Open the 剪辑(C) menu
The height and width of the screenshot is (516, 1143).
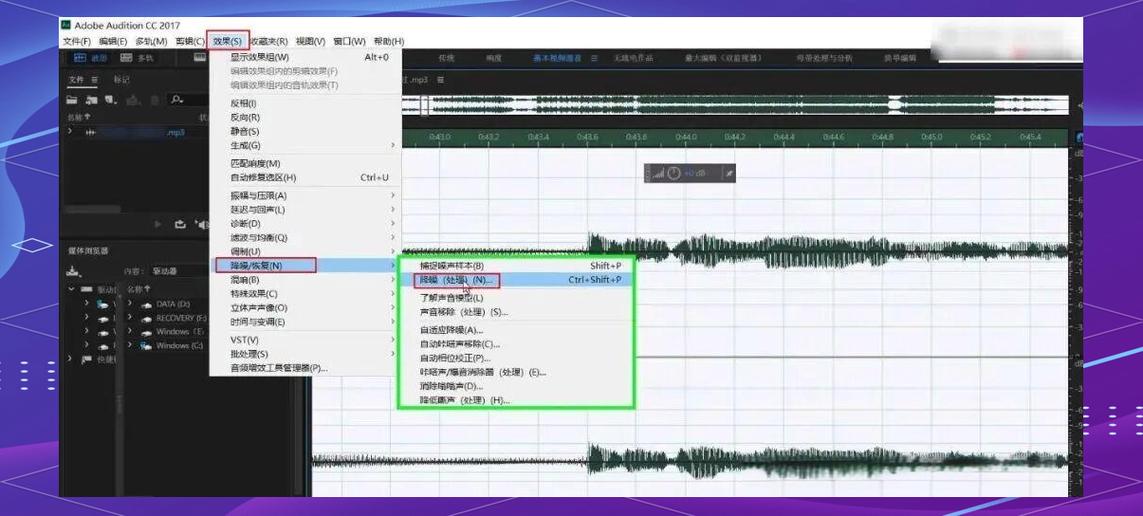[x=190, y=42]
